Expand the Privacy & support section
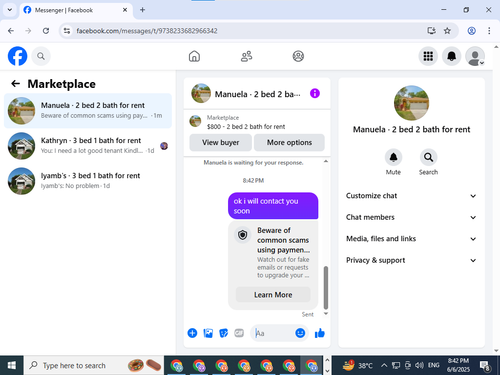Image resolution: width=500 pixels, height=375 pixels. (x=411, y=260)
